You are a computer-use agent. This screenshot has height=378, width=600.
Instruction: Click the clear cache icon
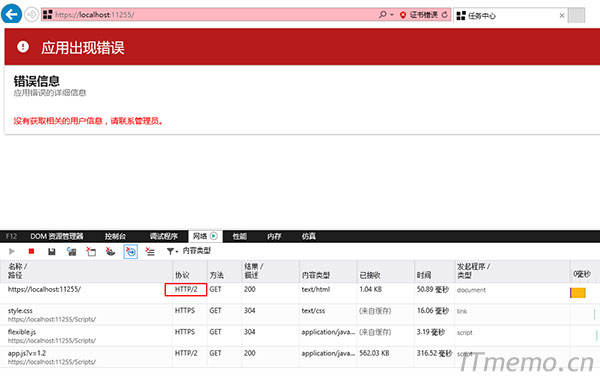(x=91, y=251)
